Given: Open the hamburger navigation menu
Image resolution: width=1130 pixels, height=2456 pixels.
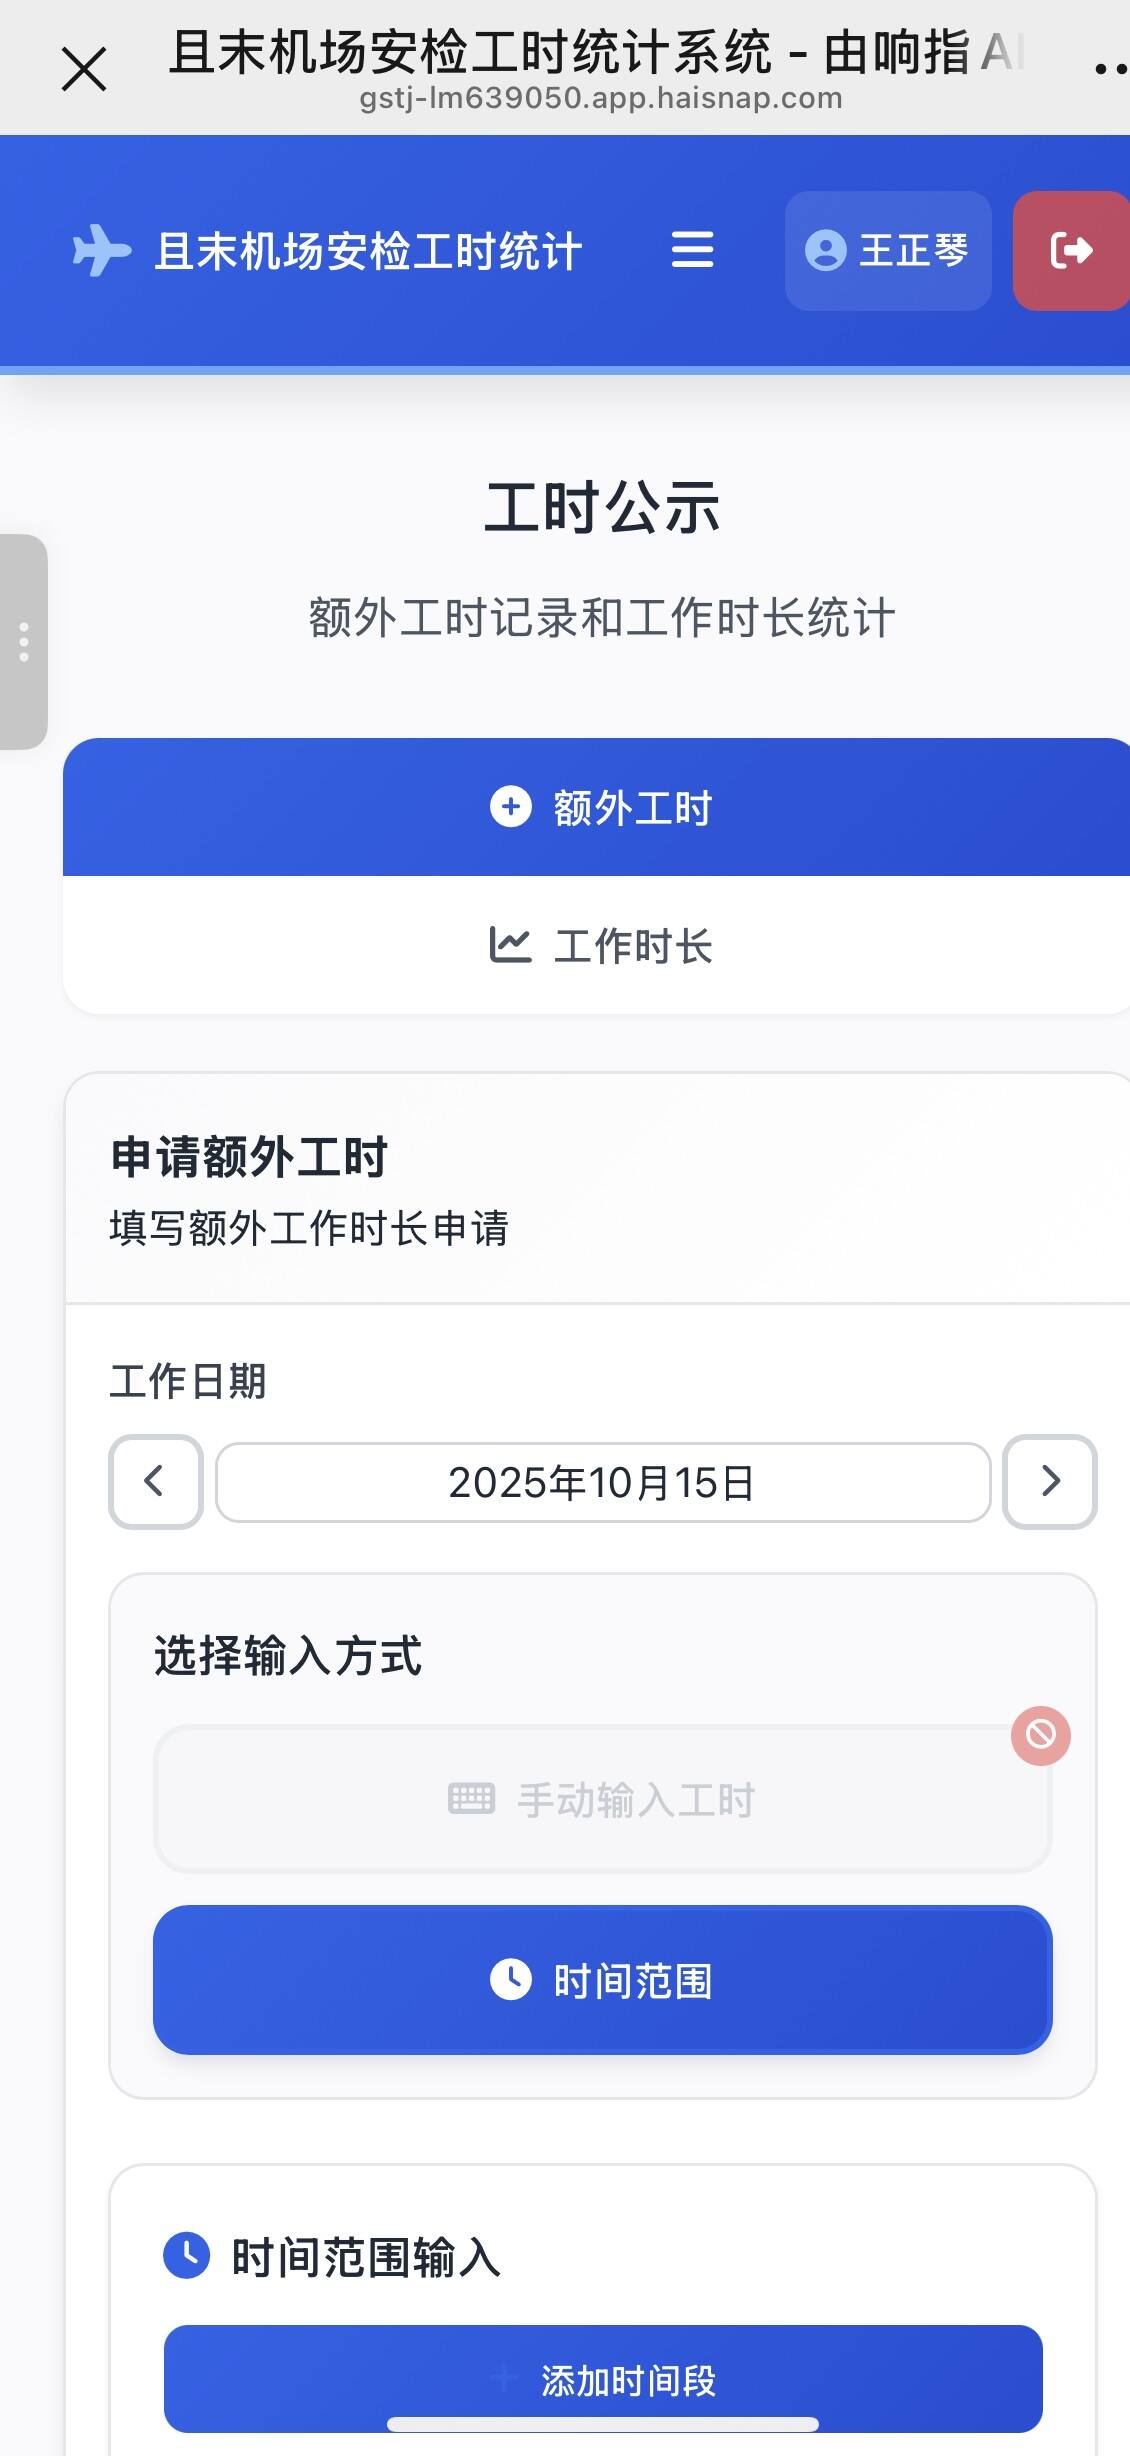Looking at the screenshot, I should click(x=692, y=250).
